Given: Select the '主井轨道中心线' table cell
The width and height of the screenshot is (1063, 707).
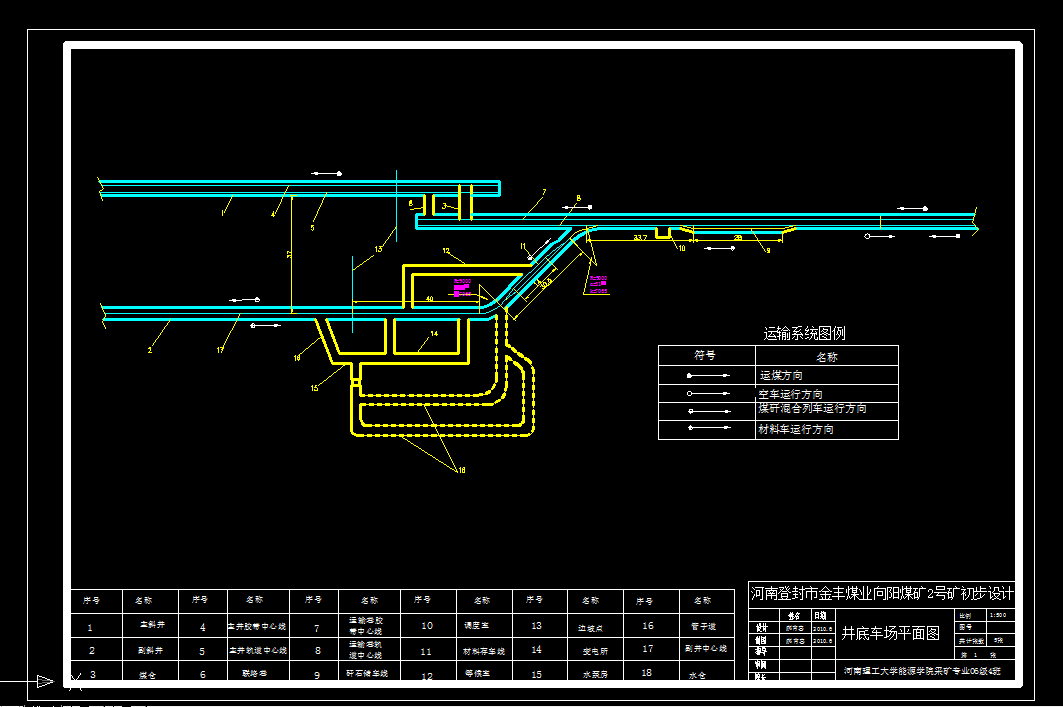Looking at the screenshot, I should (x=258, y=650).
